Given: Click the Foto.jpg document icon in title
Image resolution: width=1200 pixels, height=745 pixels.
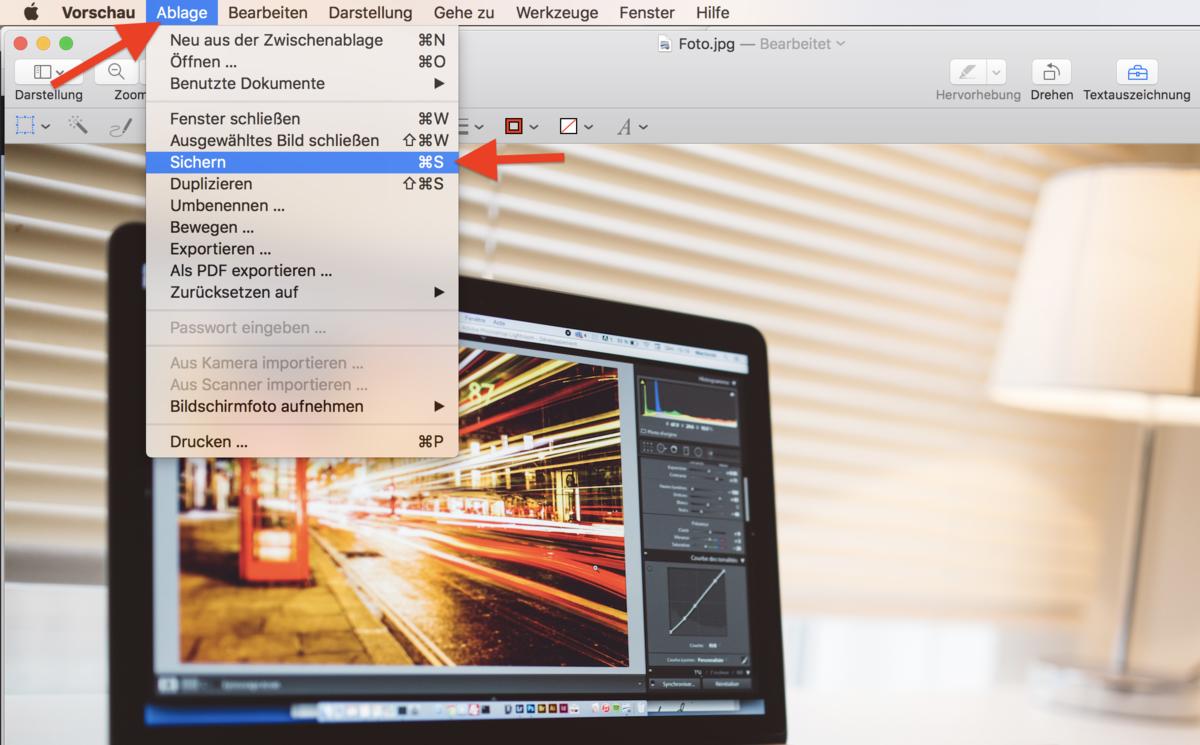Looking at the screenshot, I should (666, 43).
